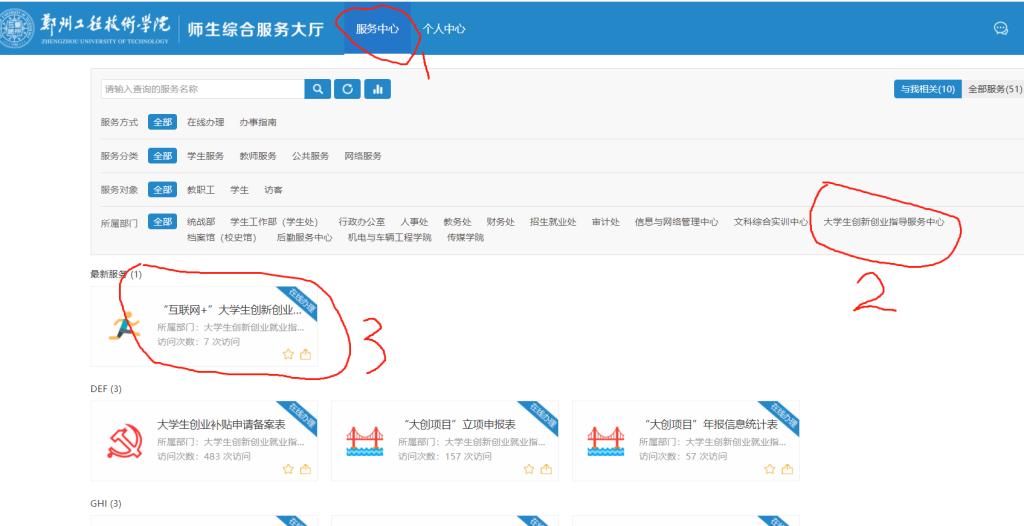Click the search magnifier button

coord(317,90)
